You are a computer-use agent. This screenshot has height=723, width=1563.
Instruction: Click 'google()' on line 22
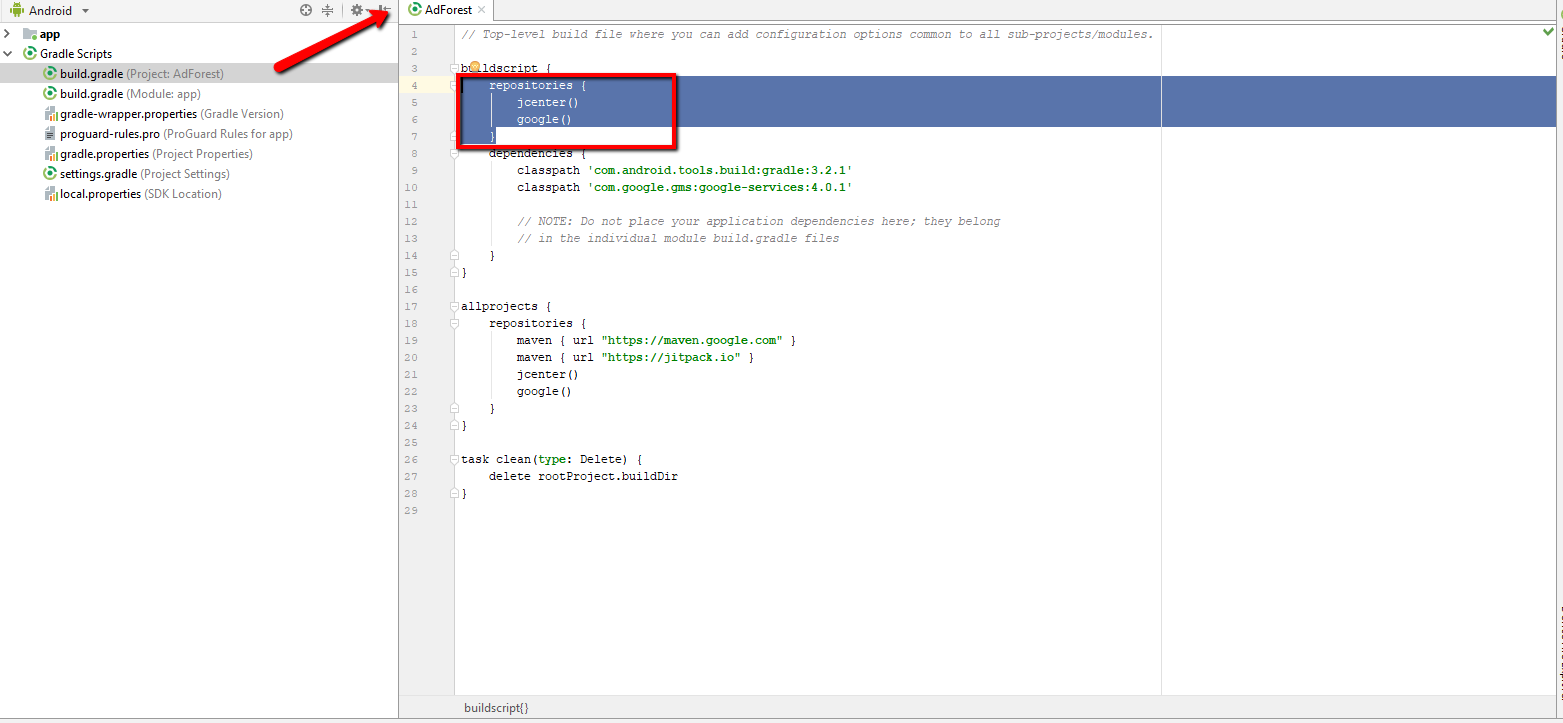(x=544, y=392)
